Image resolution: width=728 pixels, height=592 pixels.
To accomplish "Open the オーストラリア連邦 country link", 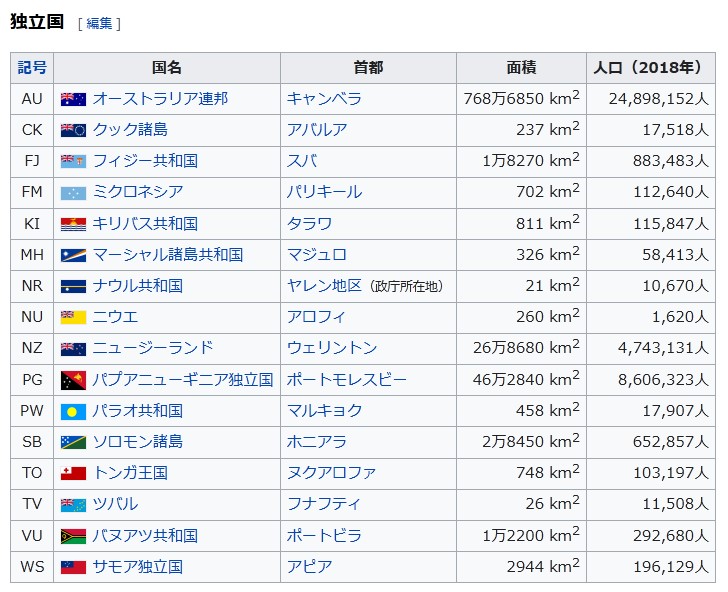I will (x=160, y=99).
